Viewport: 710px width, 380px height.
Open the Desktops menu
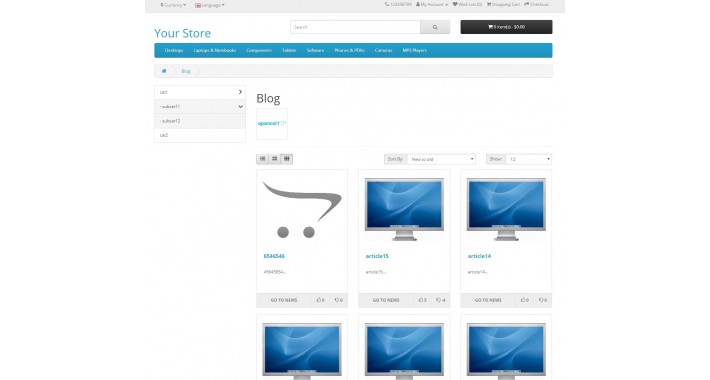174,50
